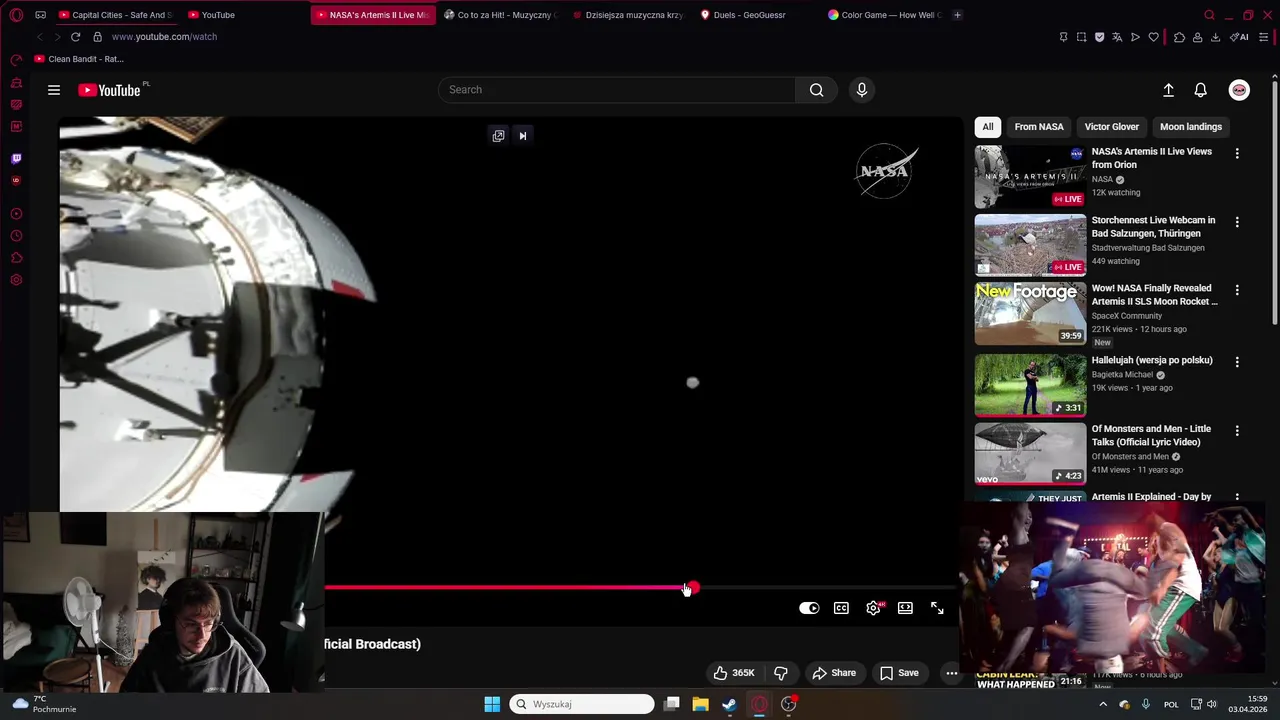Open Twitch in the Opera sidebar

pyautogui.click(x=16, y=158)
